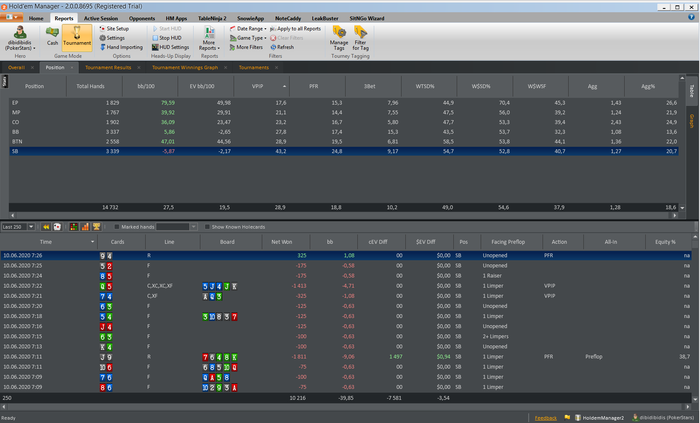The width and height of the screenshot is (700, 423).
Task: Select the EP position row
Action: (344, 103)
